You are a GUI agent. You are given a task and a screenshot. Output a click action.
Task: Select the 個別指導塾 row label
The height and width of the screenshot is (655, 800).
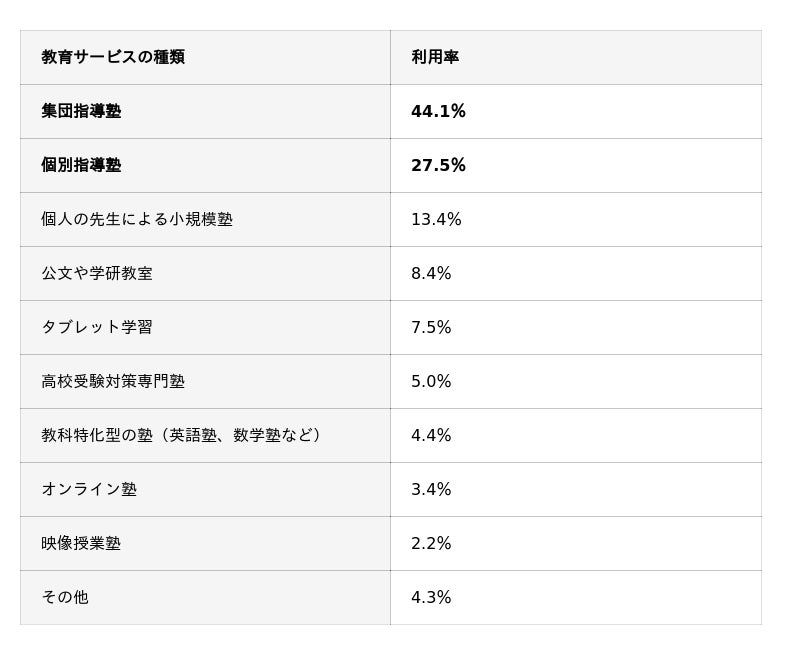click(x=81, y=165)
